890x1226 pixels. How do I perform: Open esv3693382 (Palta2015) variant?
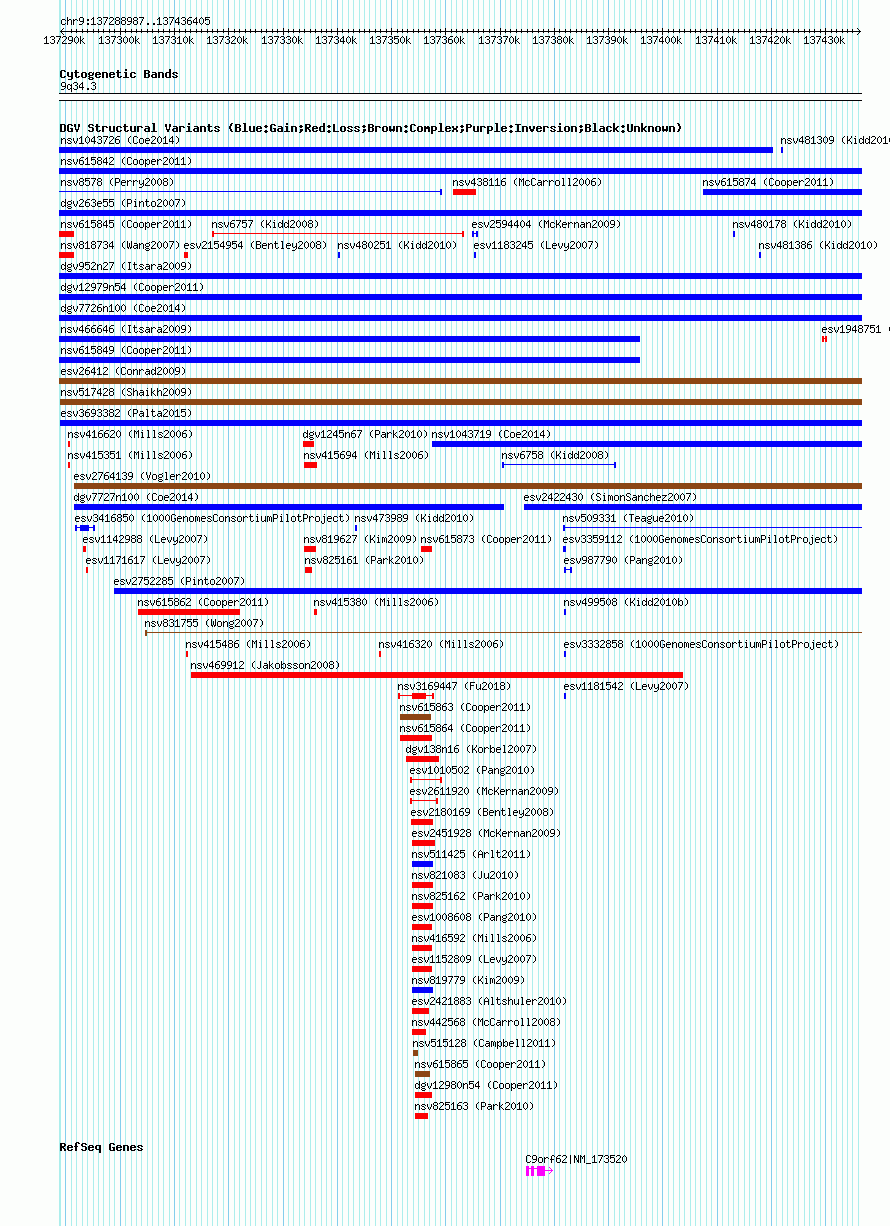[126, 413]
